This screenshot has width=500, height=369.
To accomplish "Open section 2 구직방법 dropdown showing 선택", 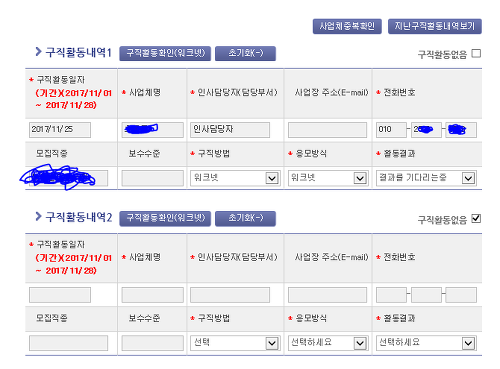I will [x=235, y=343].
